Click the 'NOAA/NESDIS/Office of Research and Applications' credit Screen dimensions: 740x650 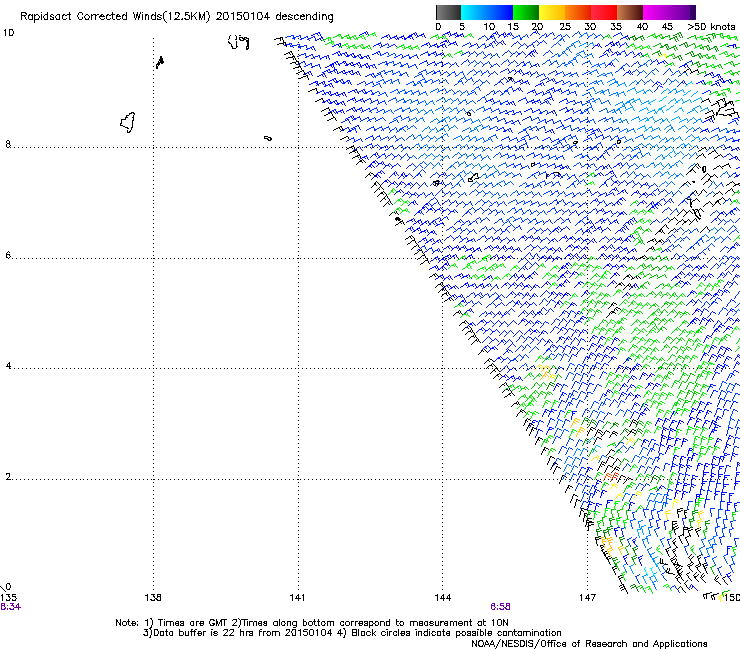[x=589, y=644]
